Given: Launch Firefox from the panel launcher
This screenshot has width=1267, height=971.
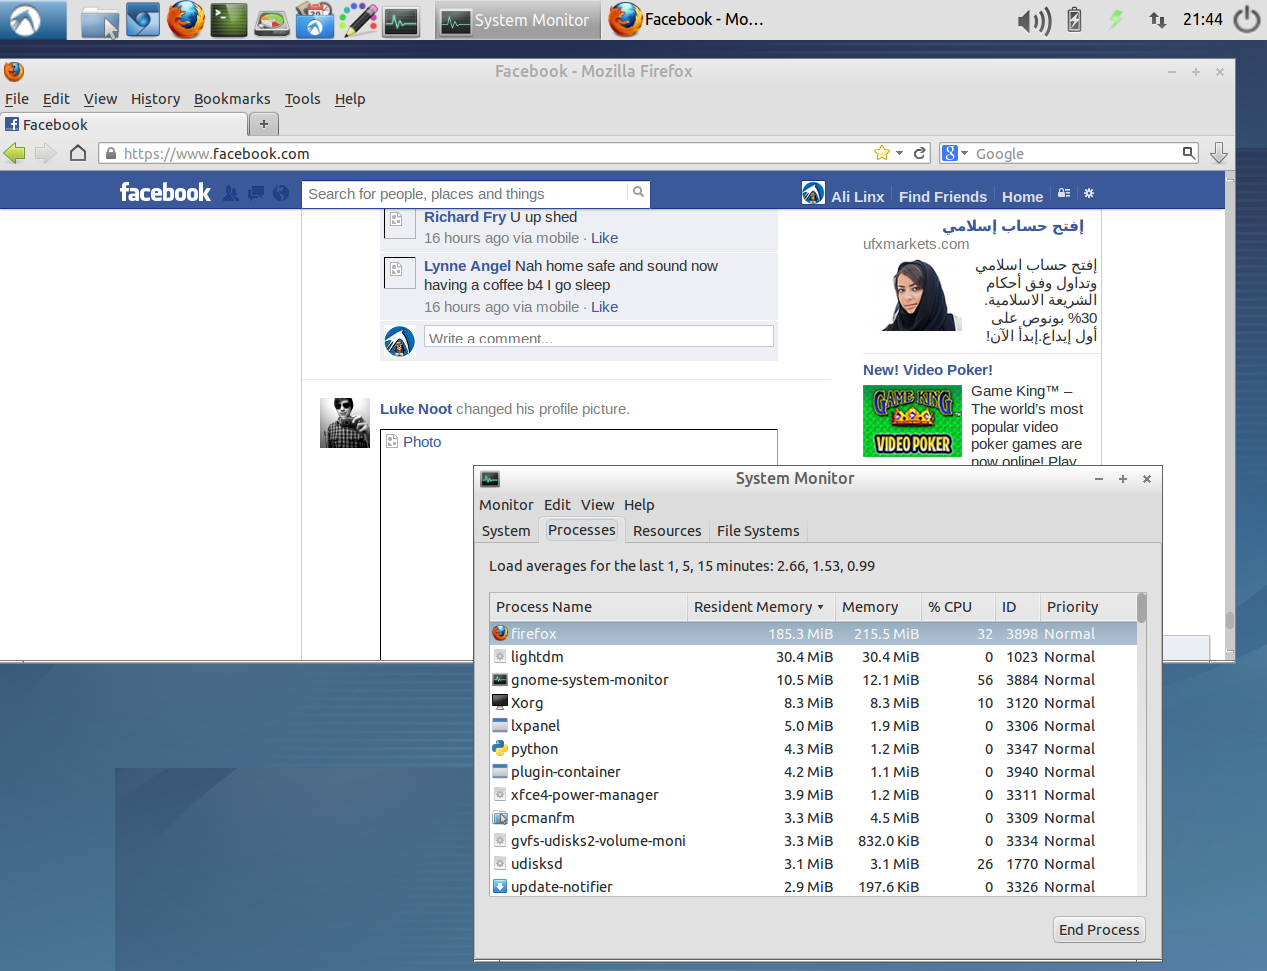Looking at the screenshot, I should pyautogui.click(x=186, y=19).
